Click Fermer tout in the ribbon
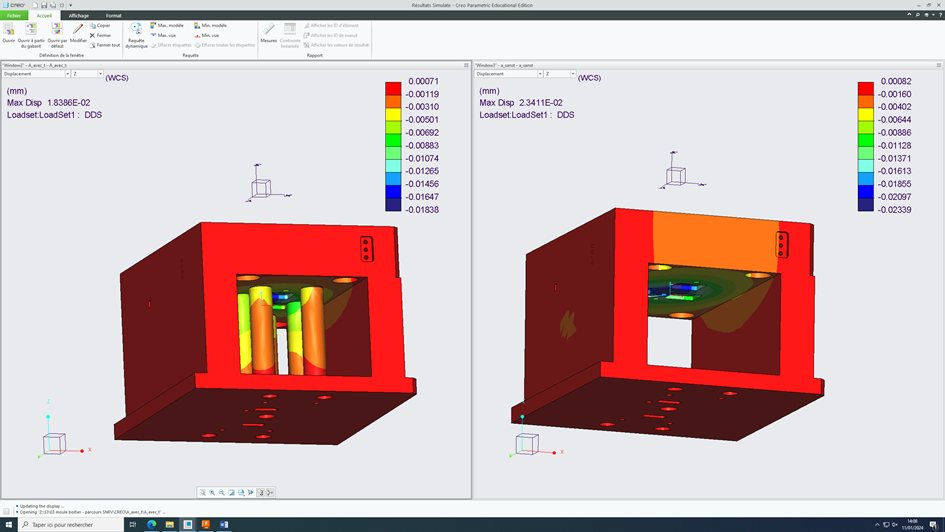This screenshot has width=945, height=532. [105, 45]
